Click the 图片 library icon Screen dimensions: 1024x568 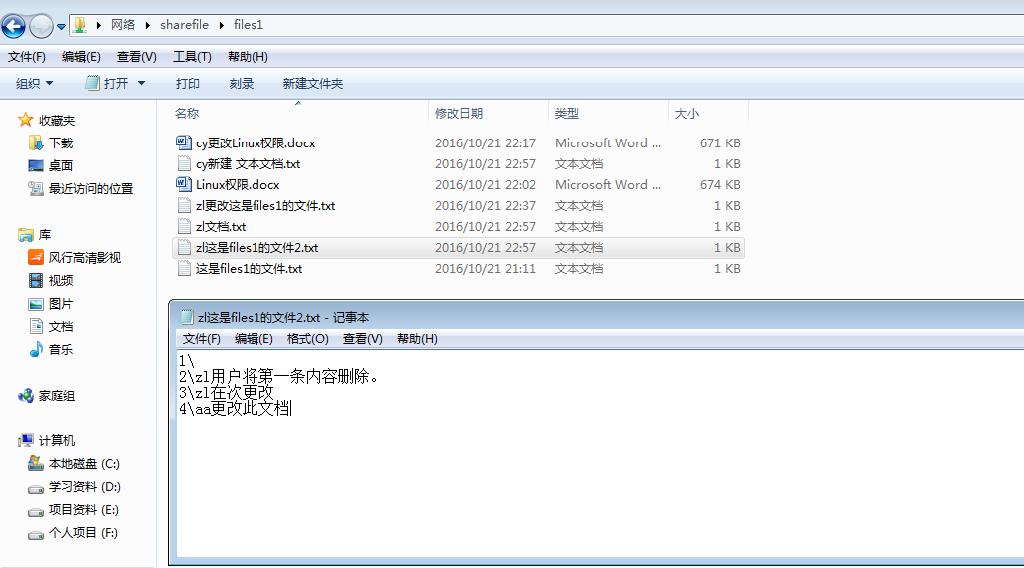(x=36, y=304)
